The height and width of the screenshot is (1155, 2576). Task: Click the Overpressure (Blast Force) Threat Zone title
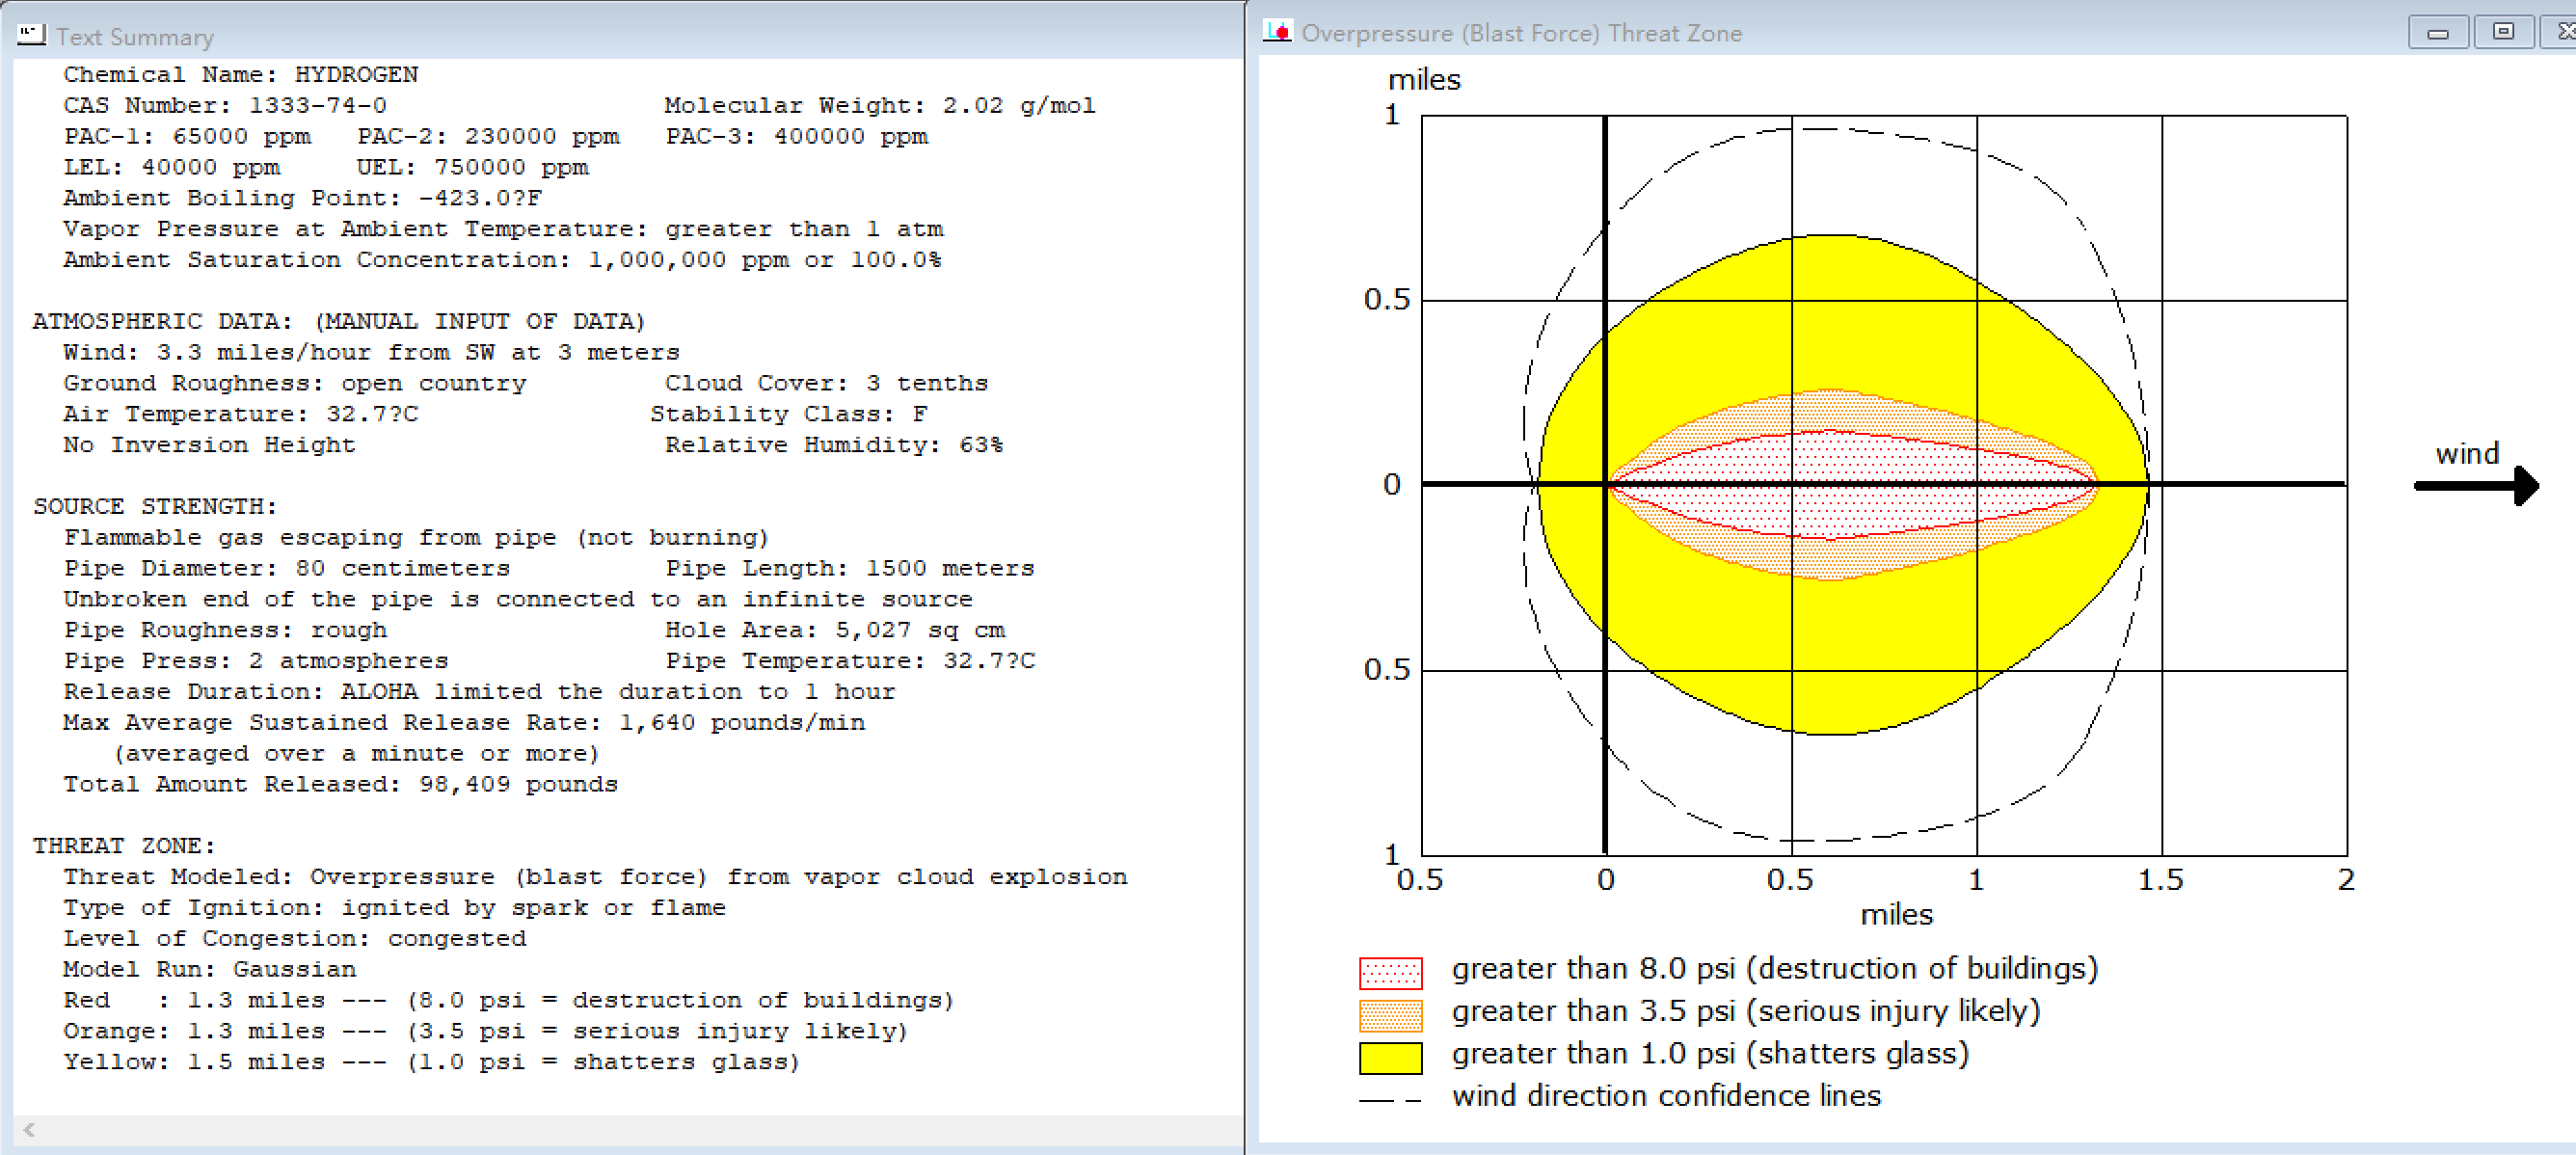[x=1520, y=33]
